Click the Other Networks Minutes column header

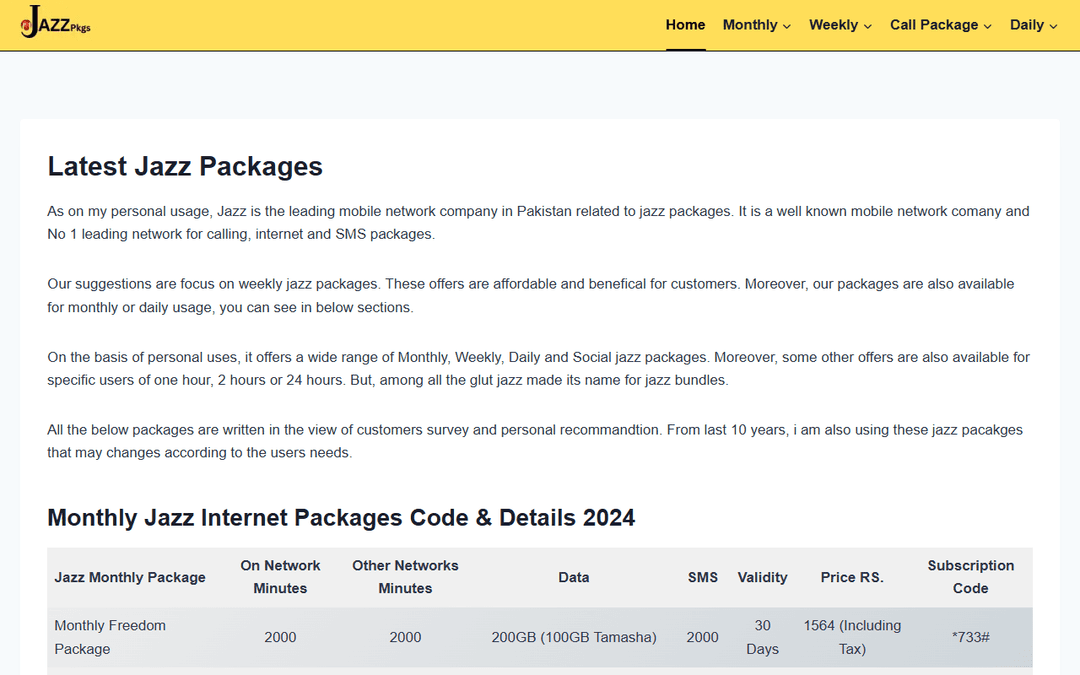[x=405, y=577]
